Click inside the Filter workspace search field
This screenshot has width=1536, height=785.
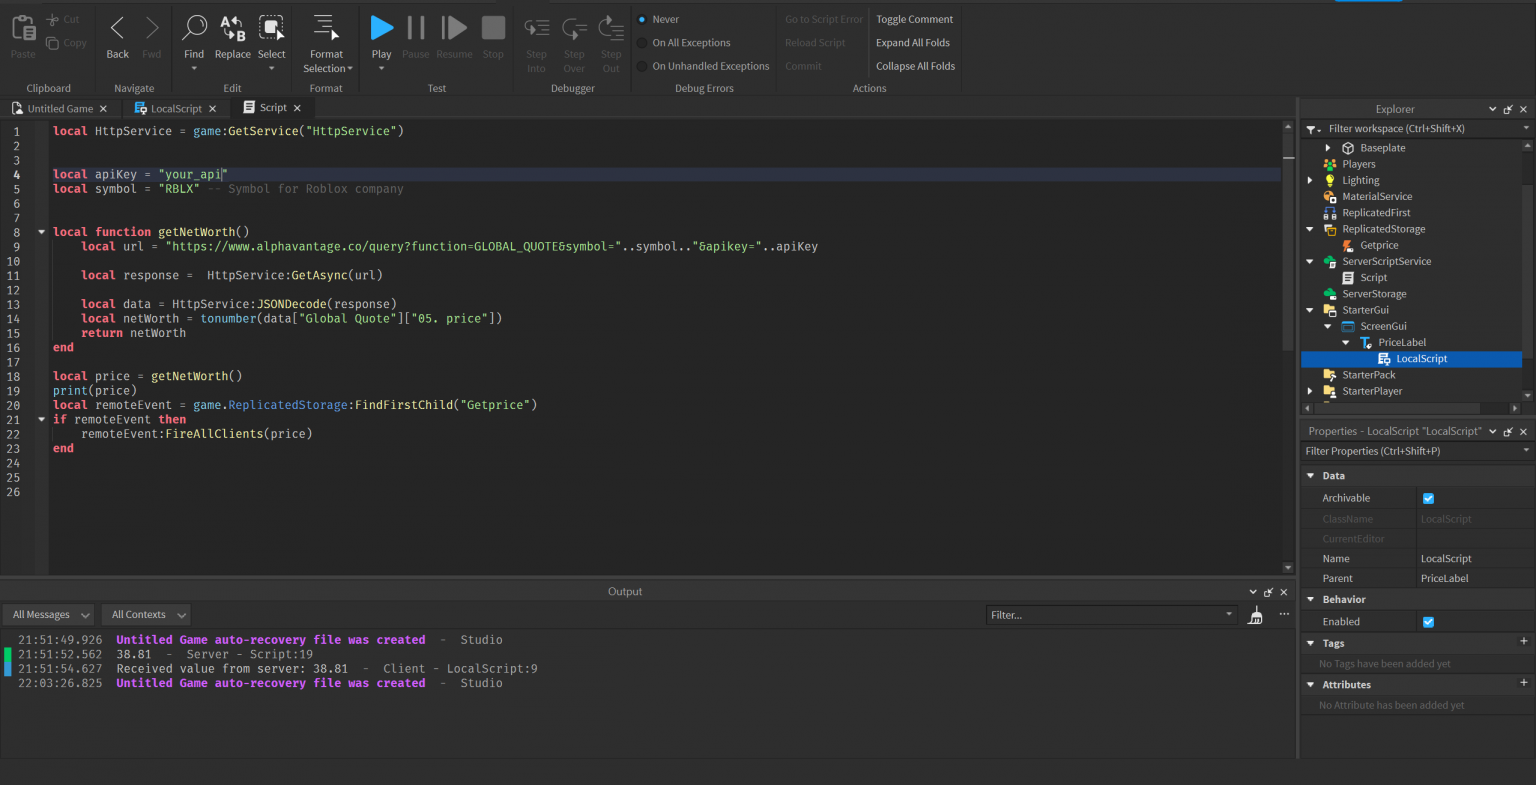tap(1420, 128)
